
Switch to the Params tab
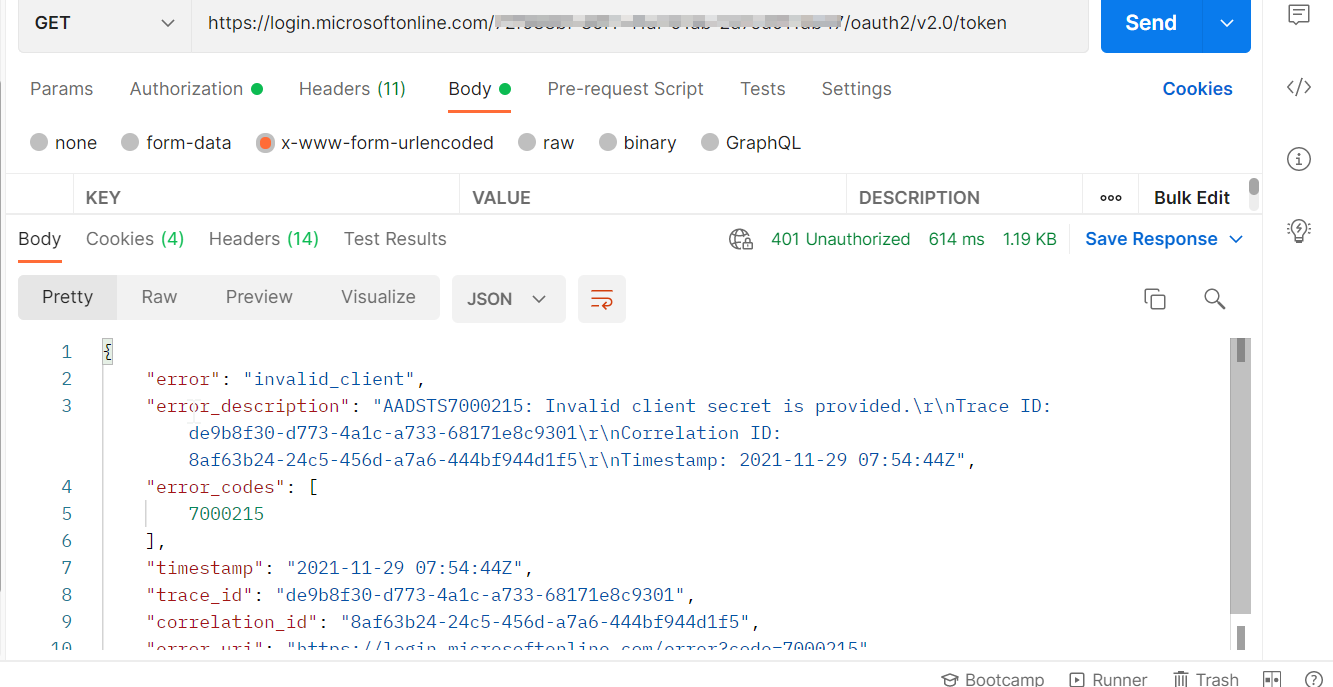(62, 89)
